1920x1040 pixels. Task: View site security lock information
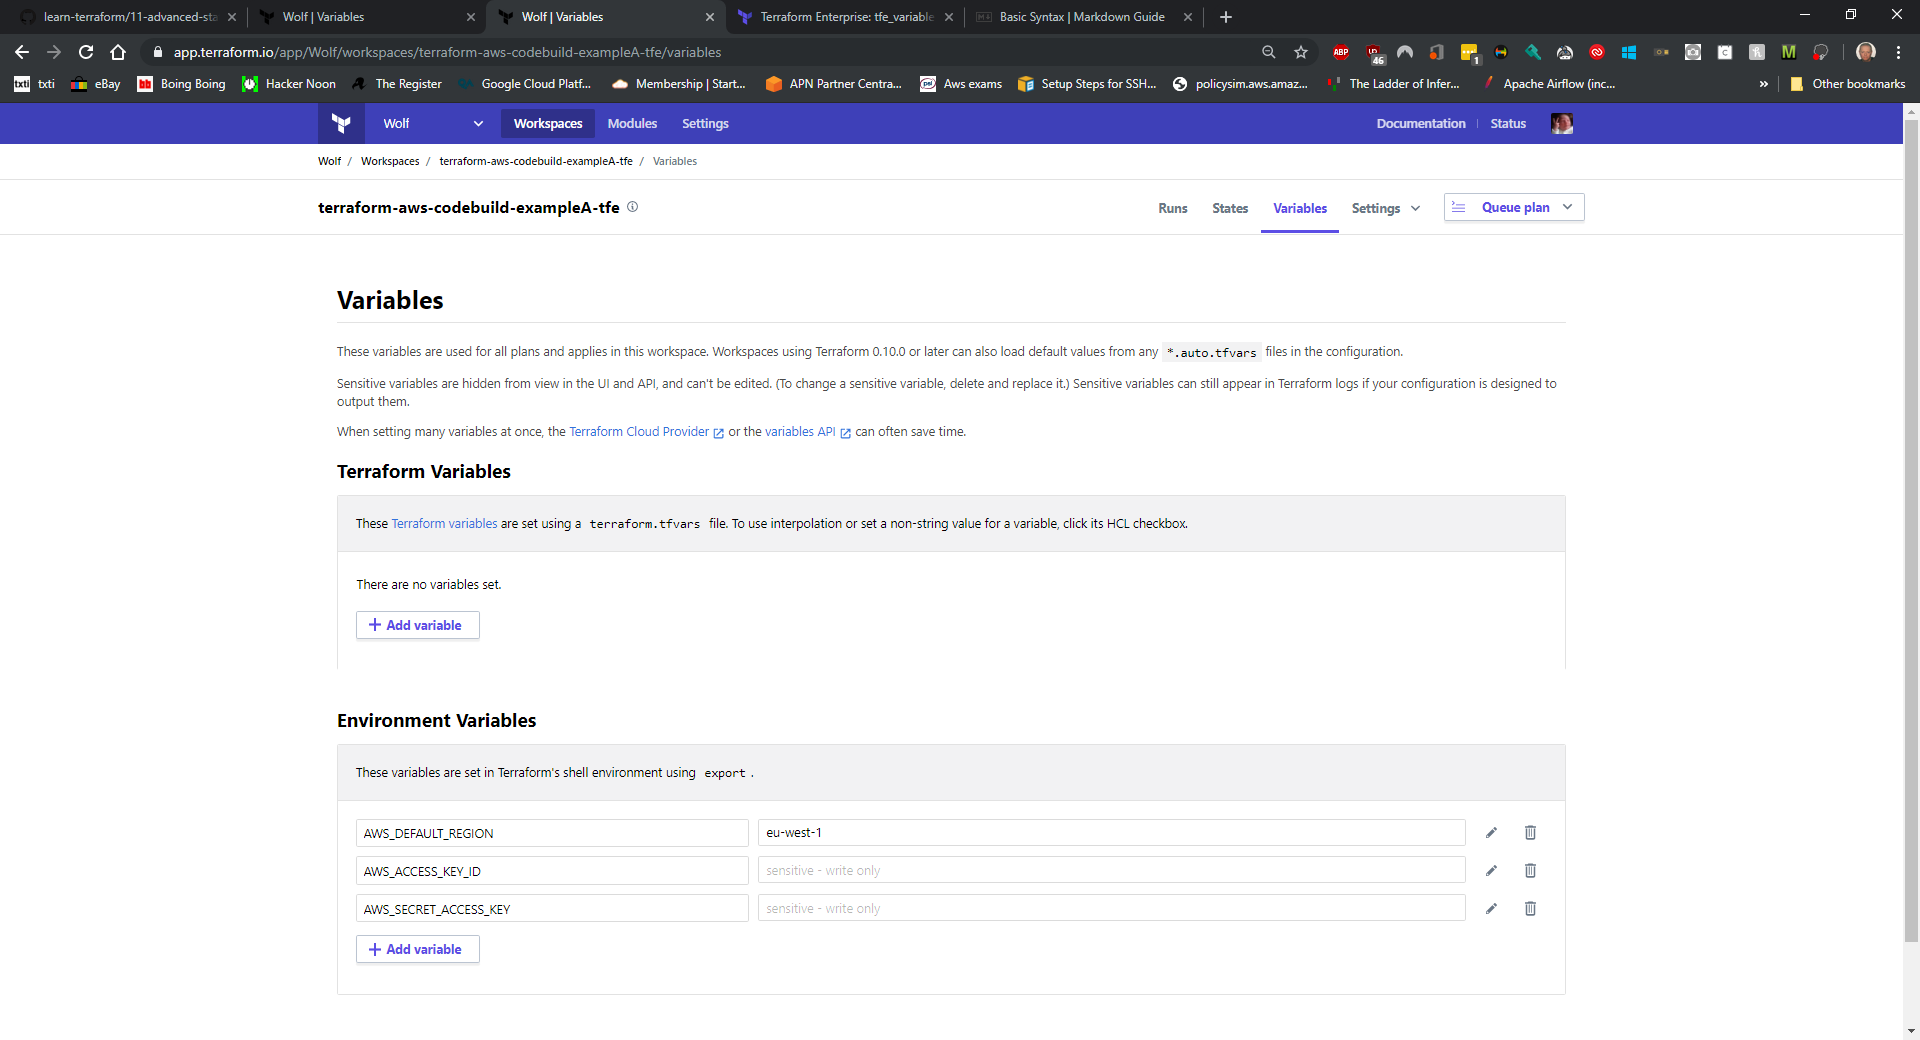pyautogui.click(x=157, y=52)
